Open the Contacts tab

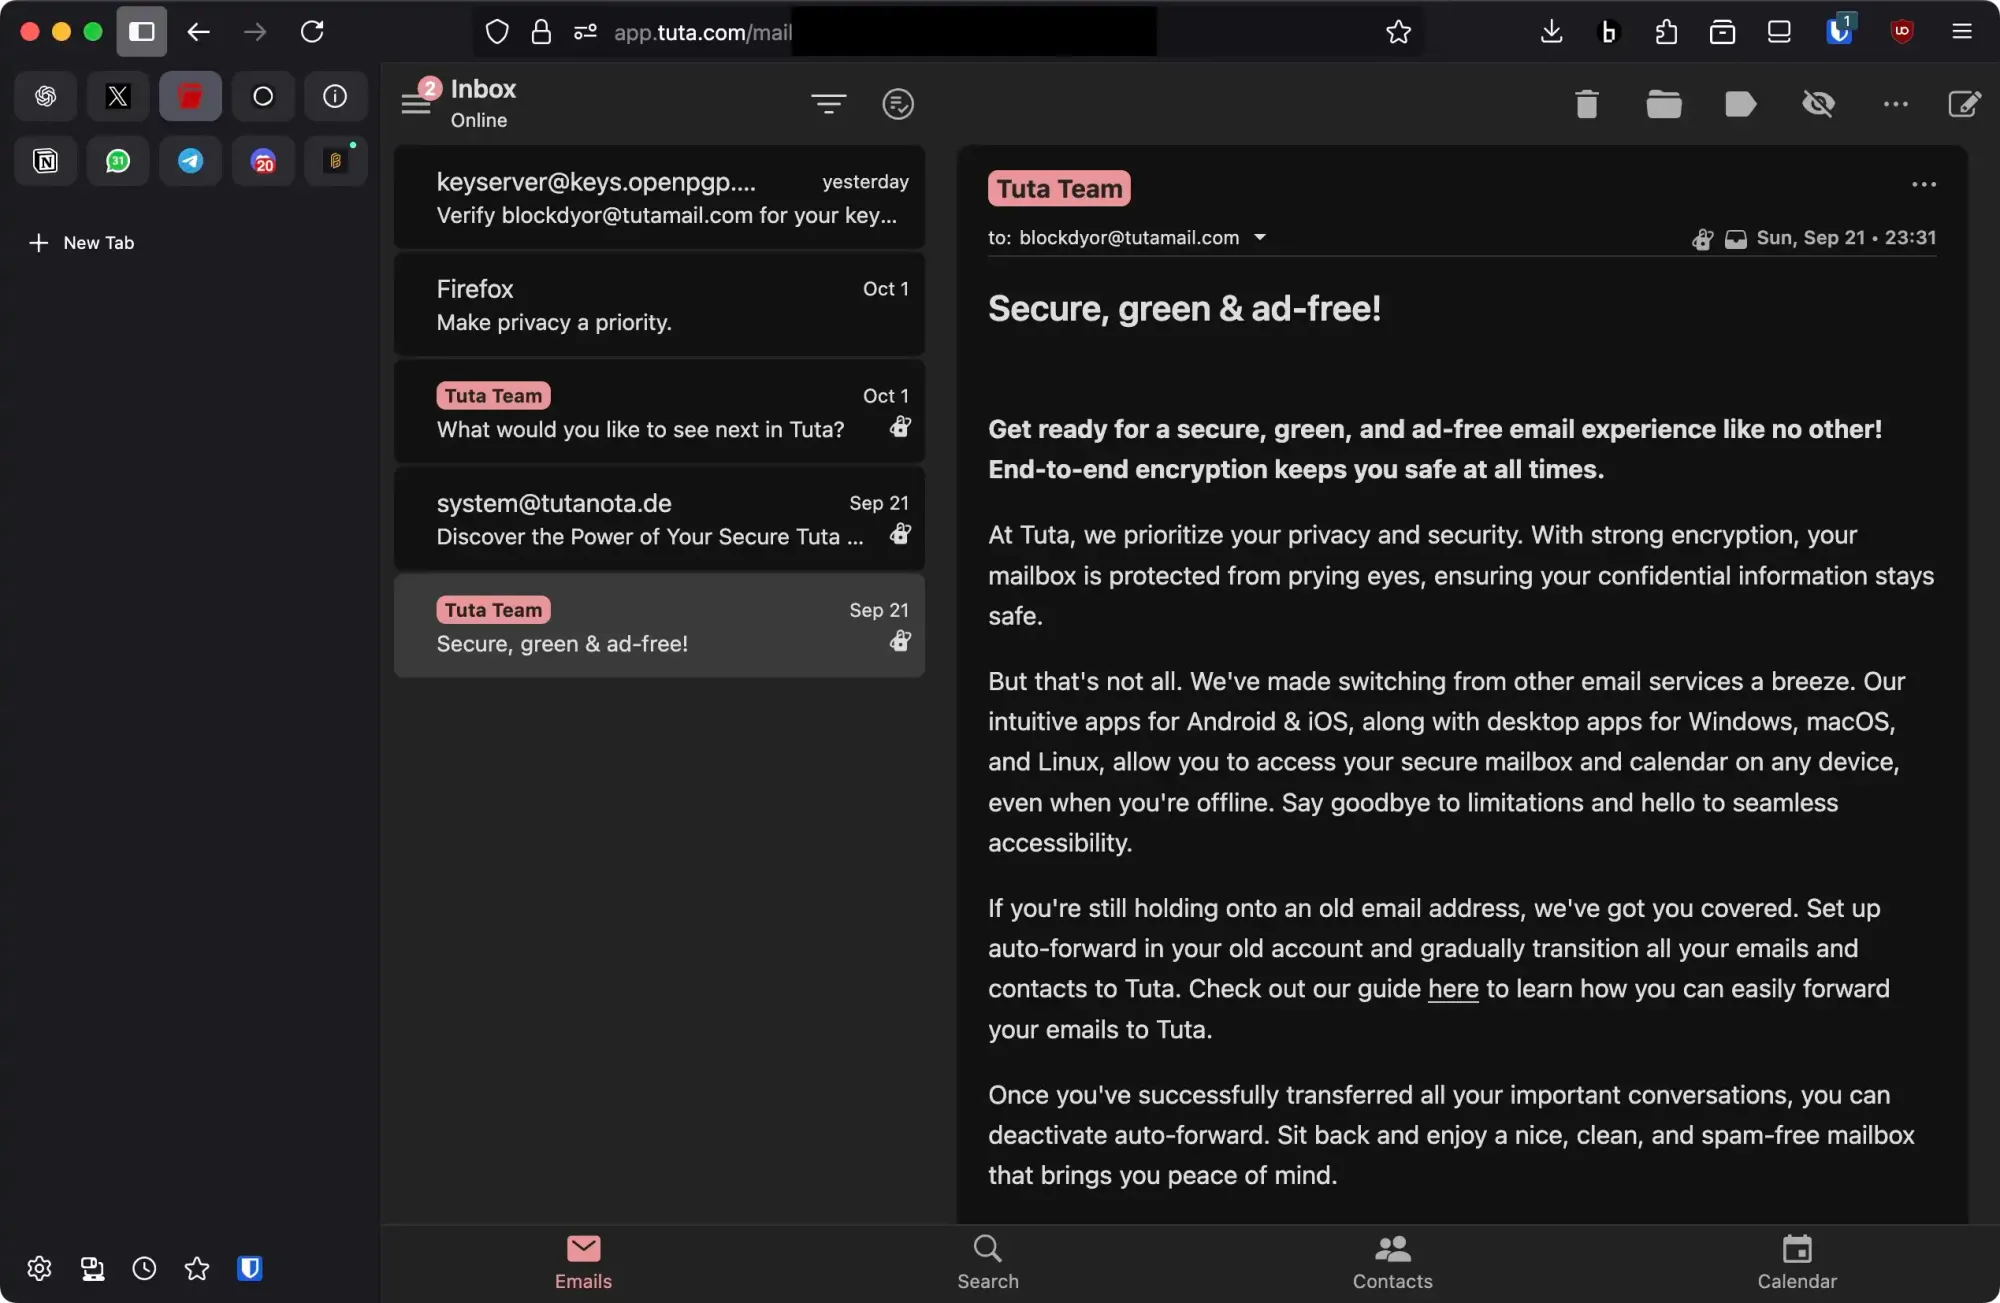click(x=1392, y=1262)
